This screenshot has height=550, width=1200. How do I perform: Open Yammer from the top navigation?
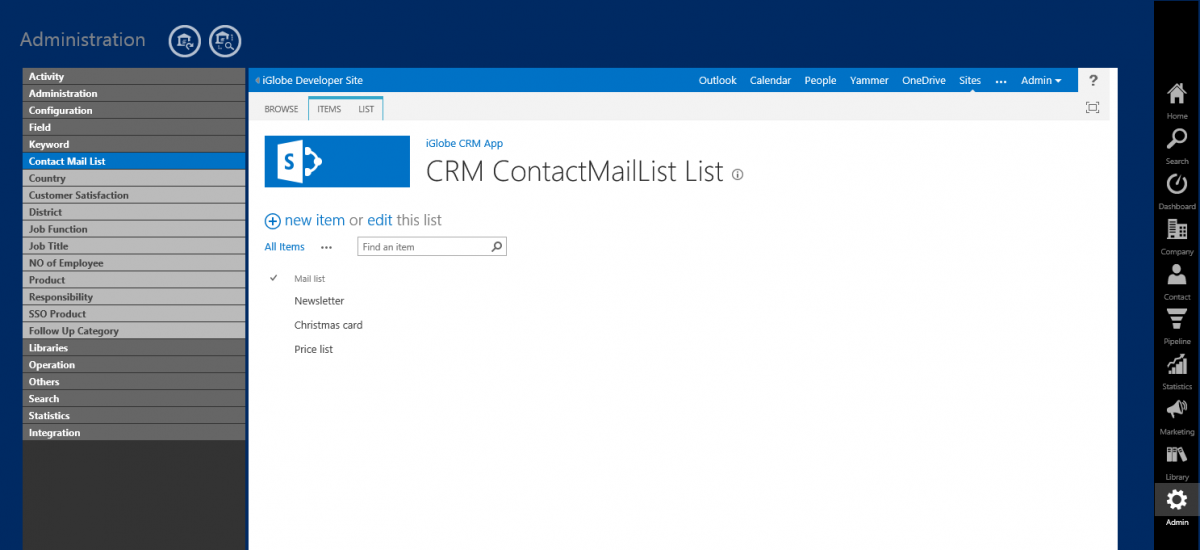[869, 80]
